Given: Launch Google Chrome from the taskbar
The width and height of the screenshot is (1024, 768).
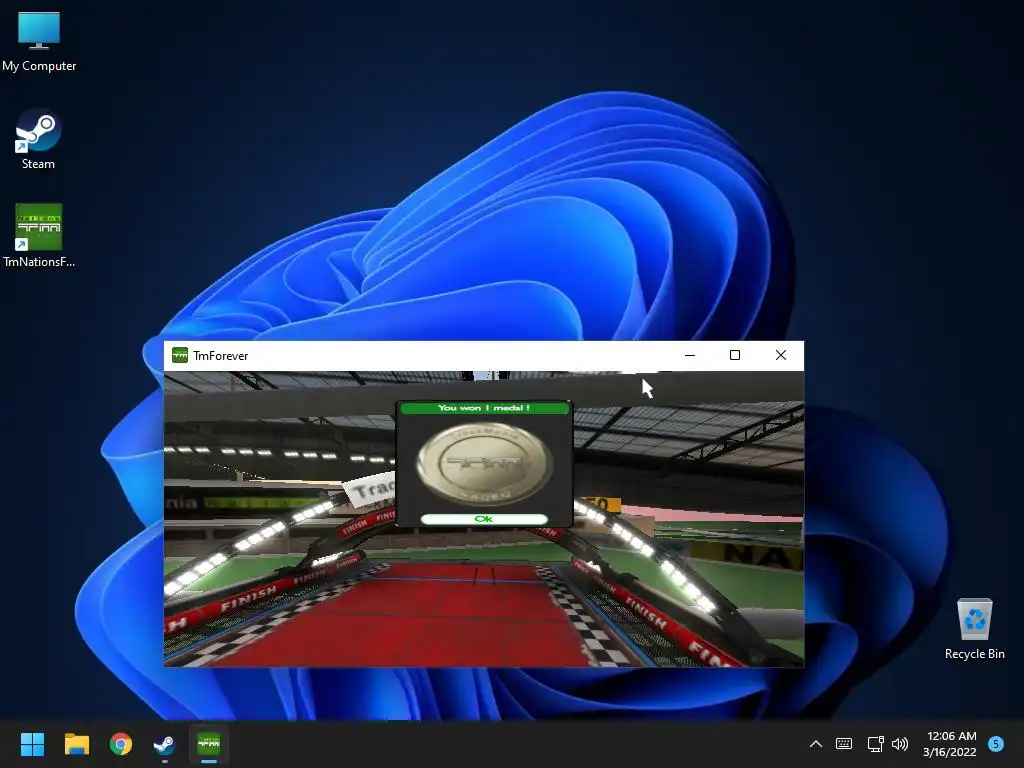Looking at the screenshot, I should coord(121,744).
